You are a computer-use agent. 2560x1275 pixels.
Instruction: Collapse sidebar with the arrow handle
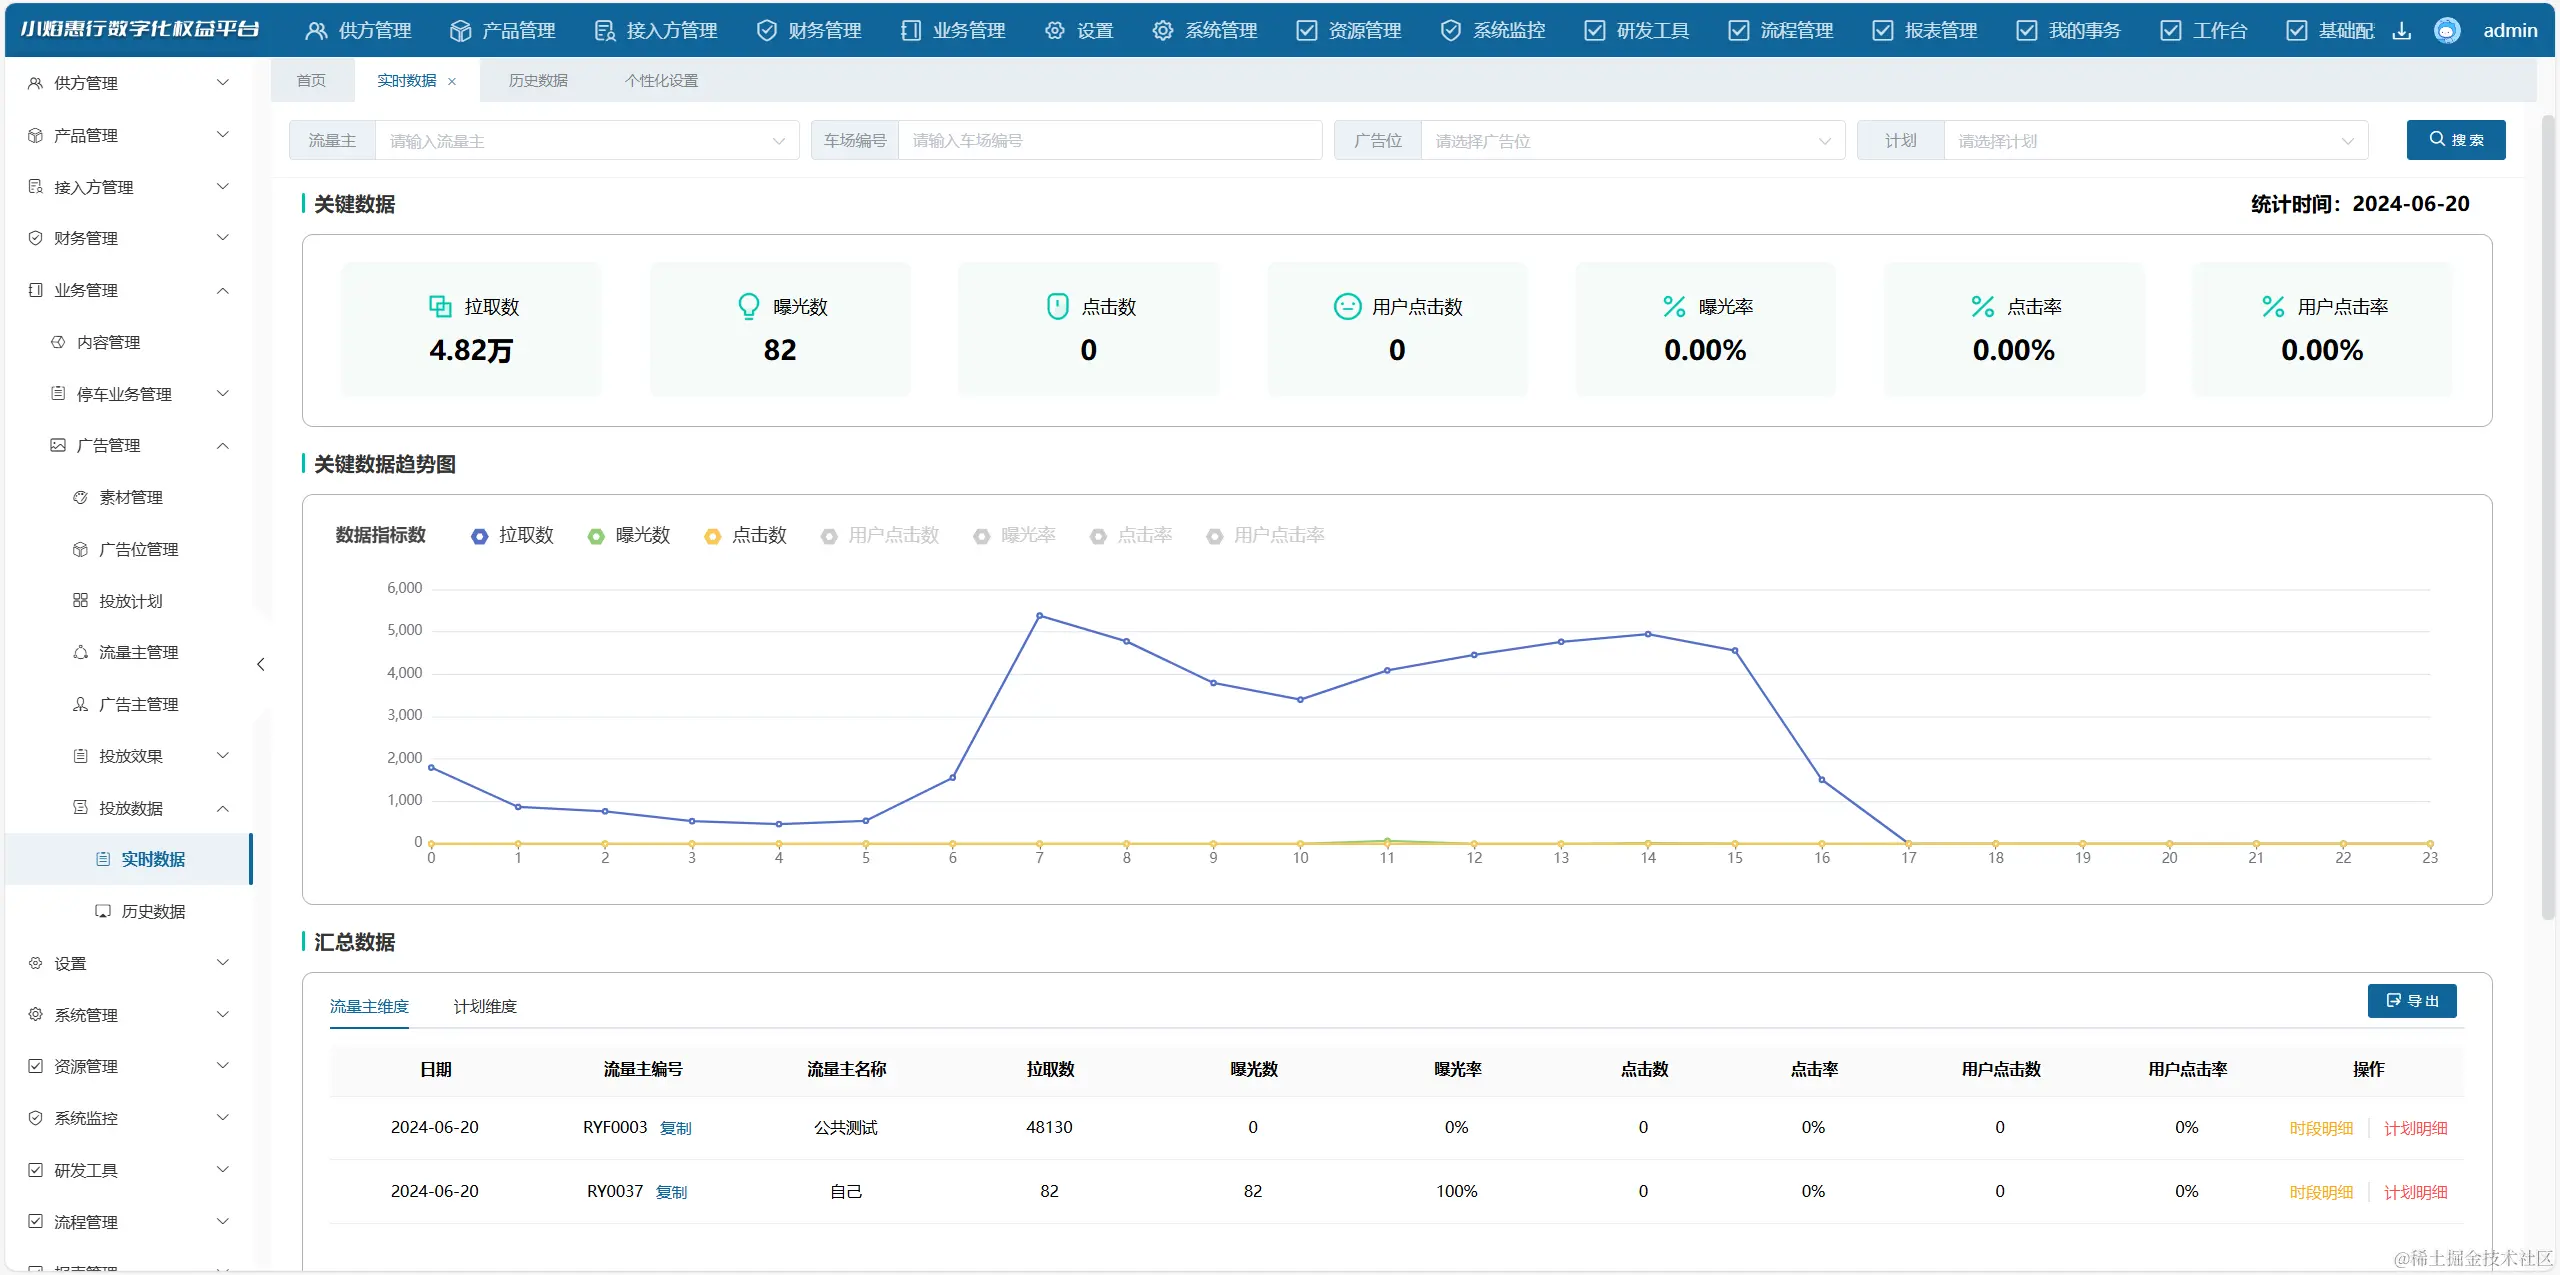[x=261, y=664]
